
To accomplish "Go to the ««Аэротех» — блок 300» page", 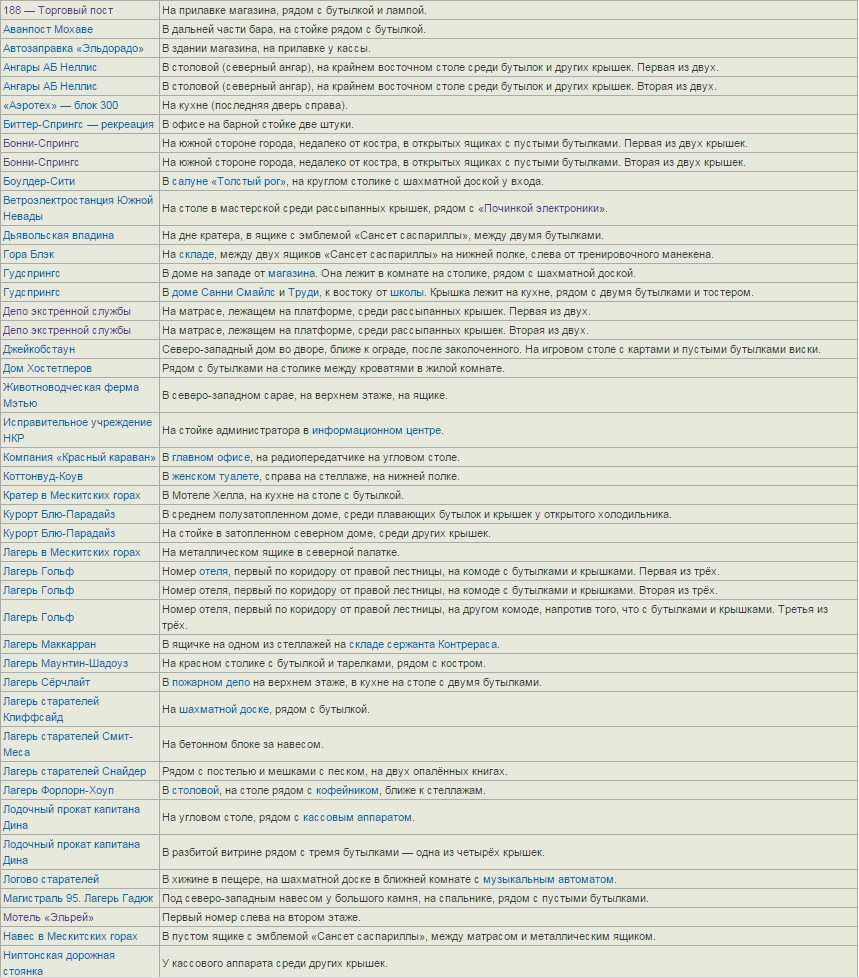I will [x=61, y=105].
